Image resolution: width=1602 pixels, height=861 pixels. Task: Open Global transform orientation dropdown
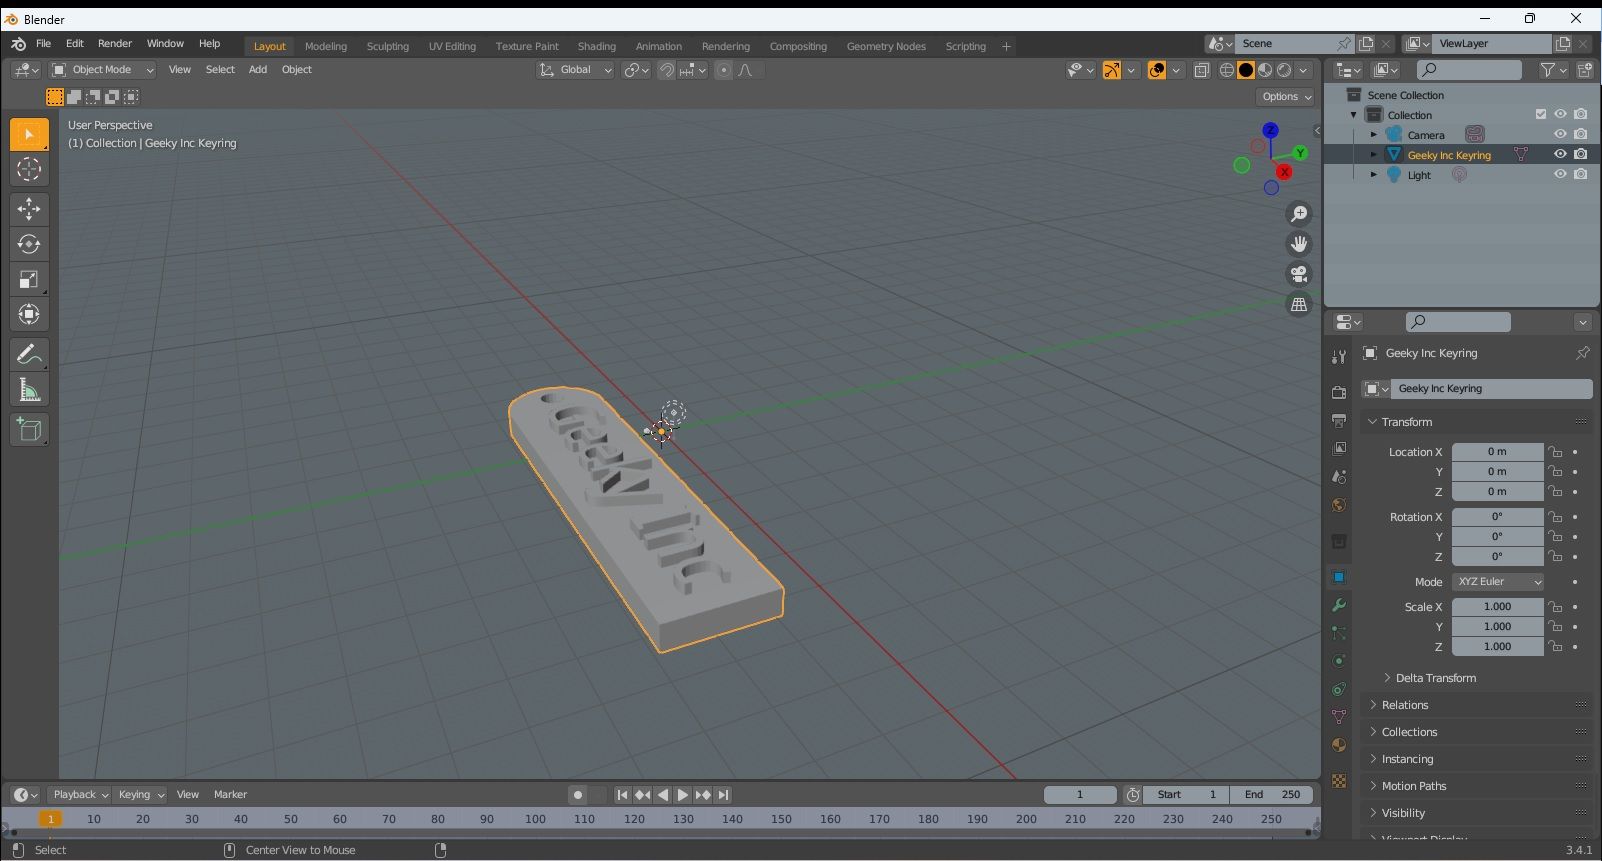(575, 70)
